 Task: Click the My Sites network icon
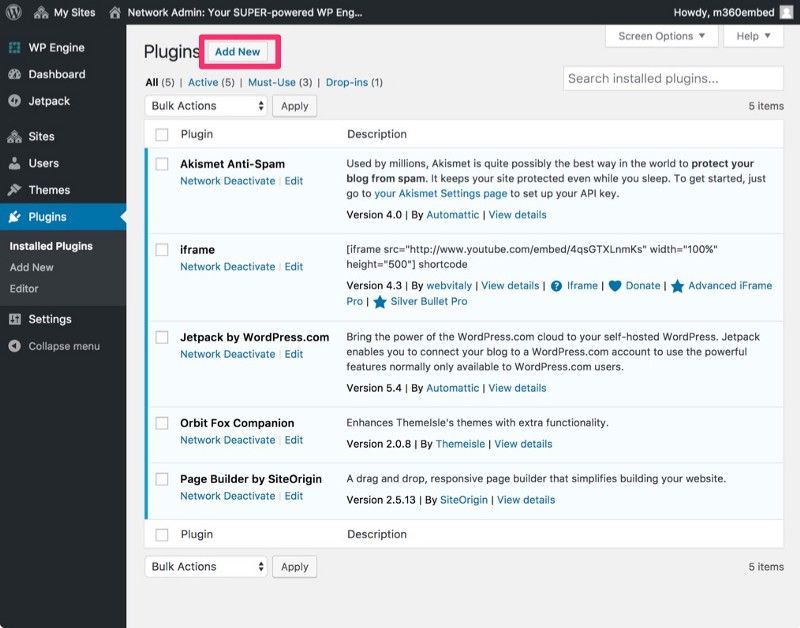(41, 12)
